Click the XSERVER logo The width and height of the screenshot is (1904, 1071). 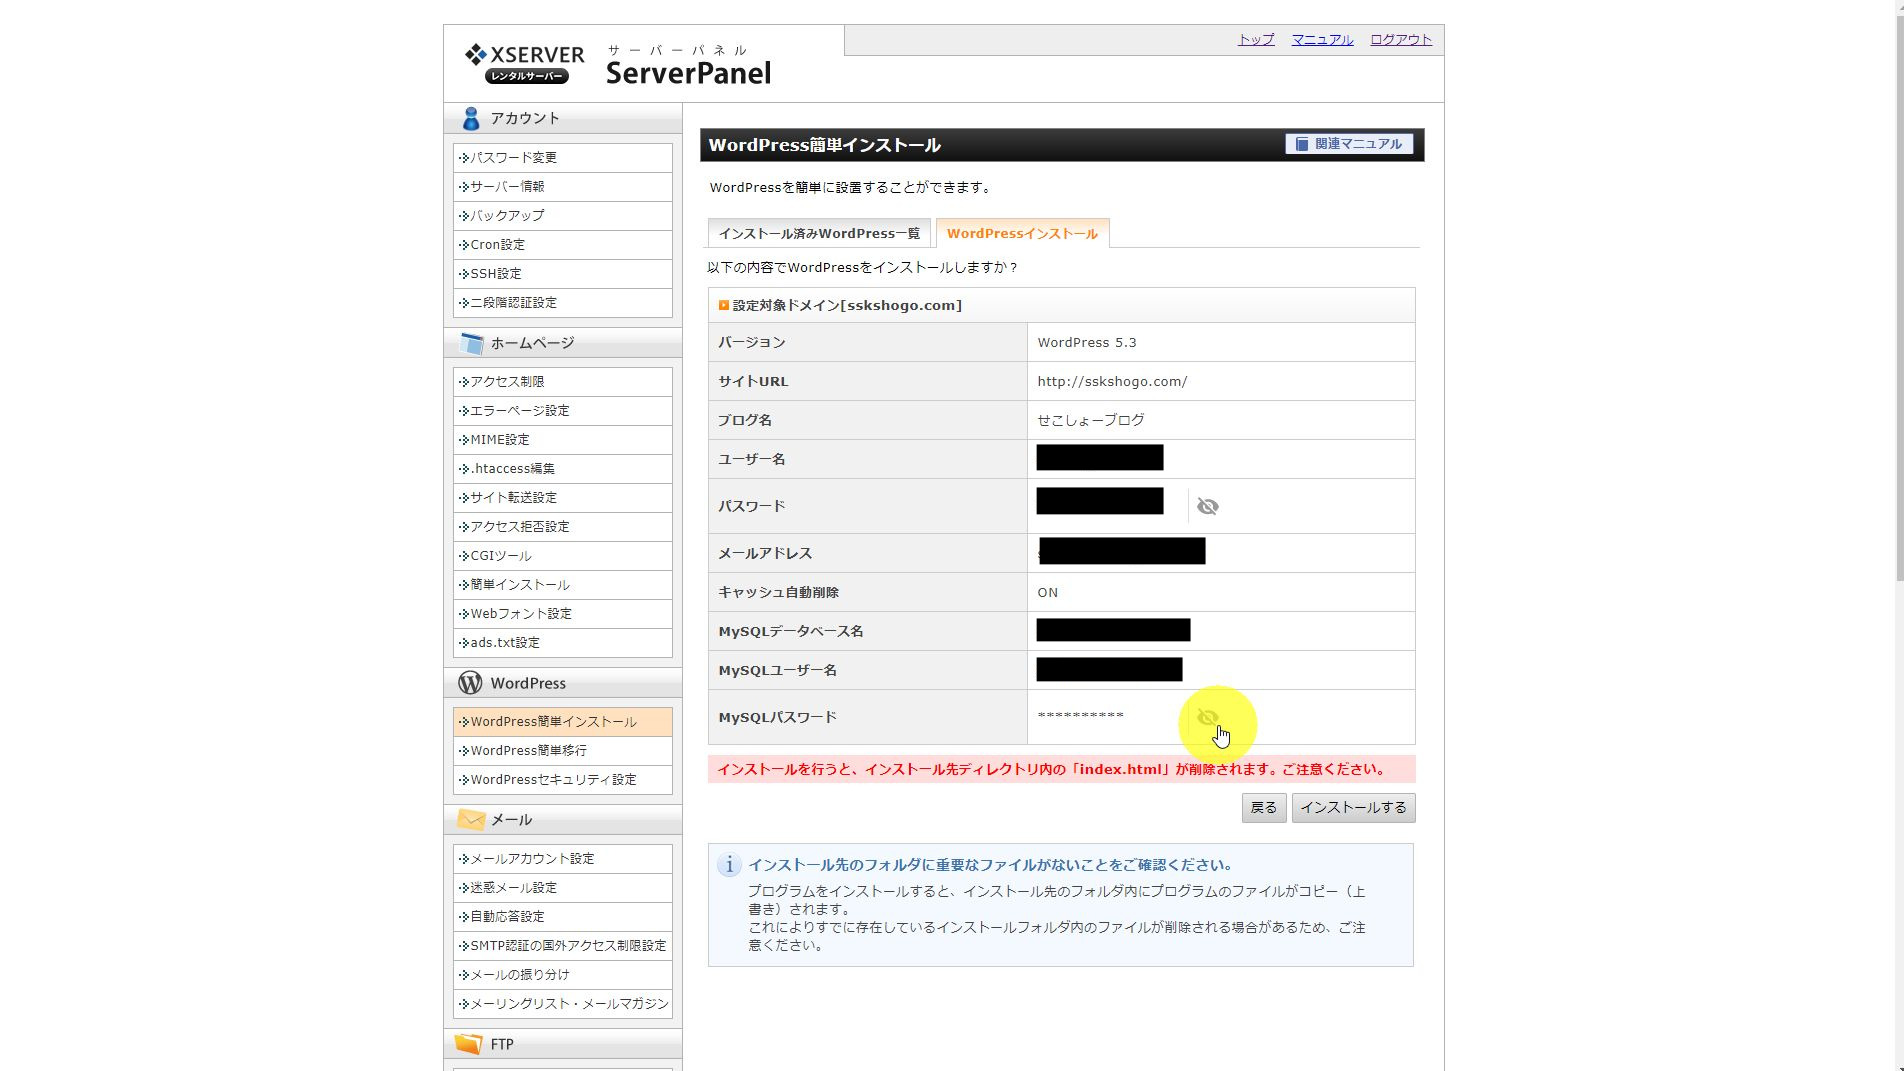click(524, 63)
